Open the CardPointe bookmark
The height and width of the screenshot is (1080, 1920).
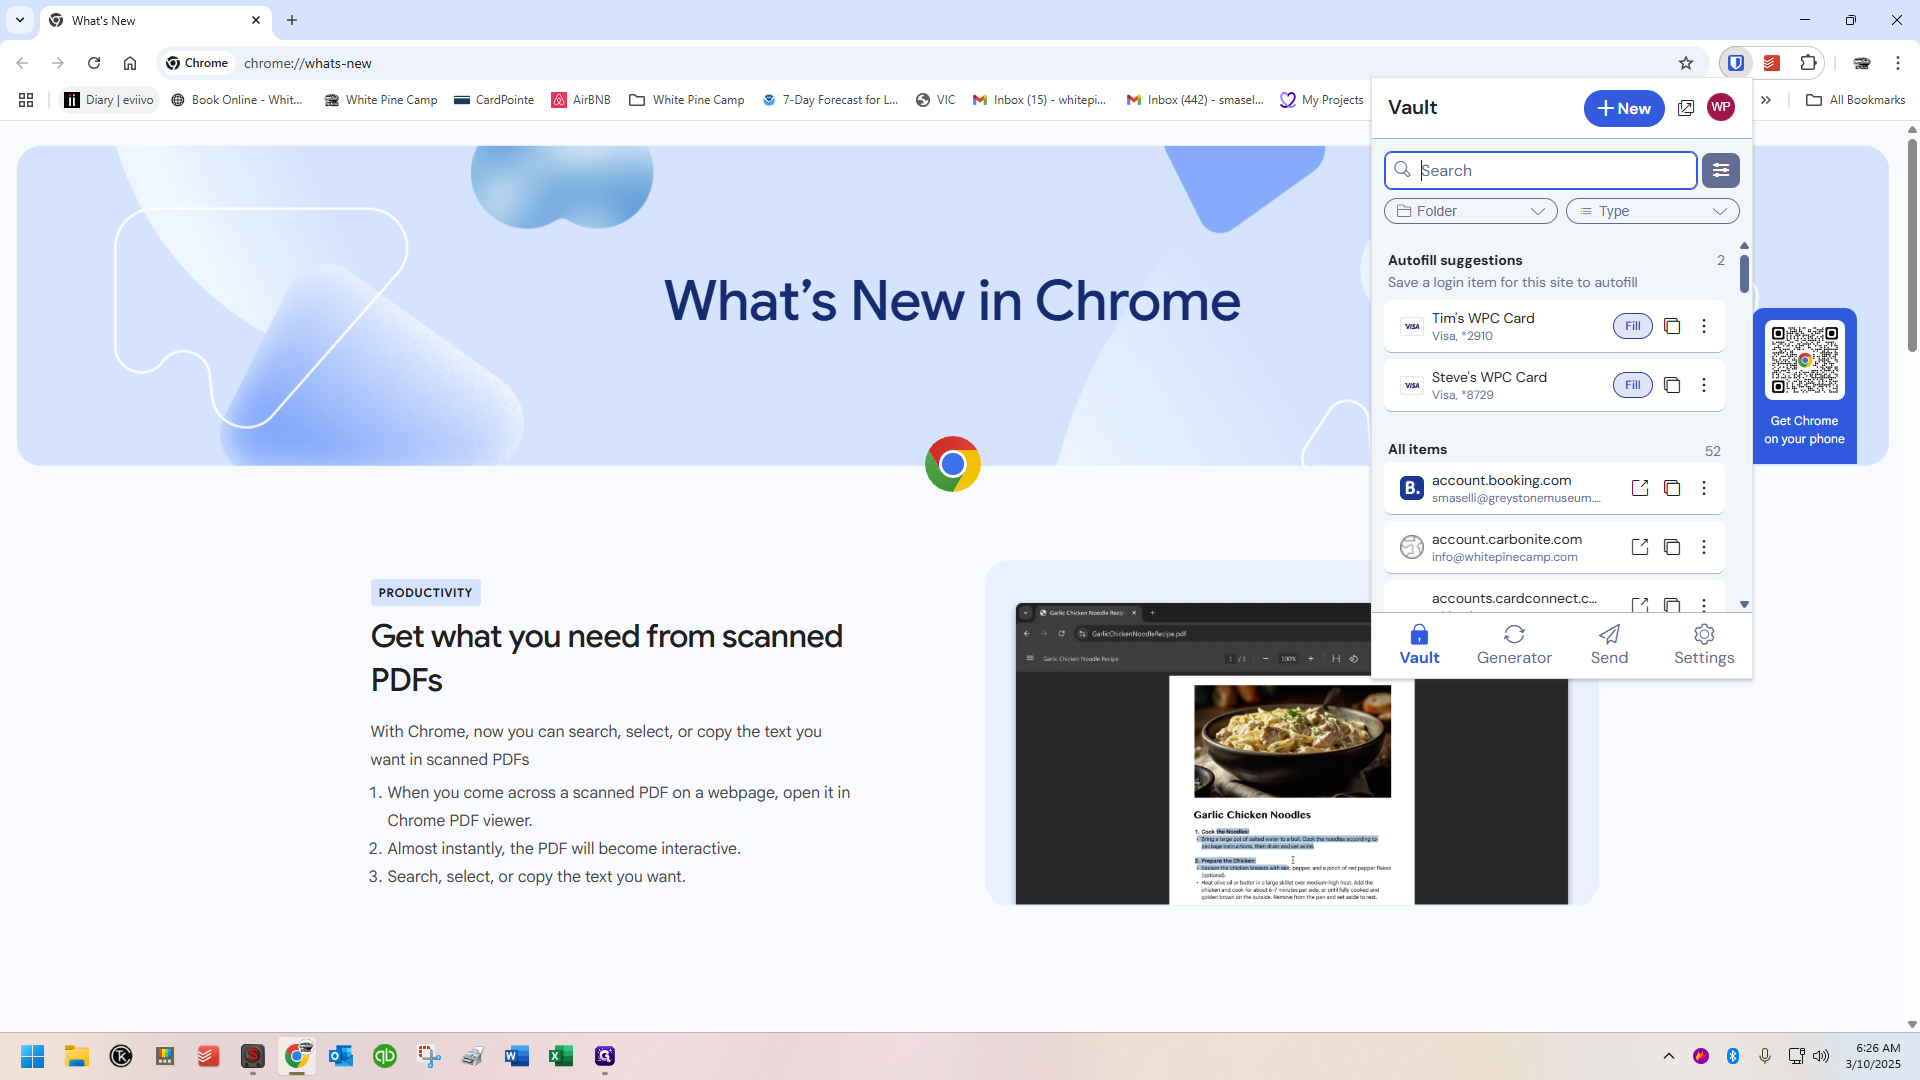(x=494, y=100)
